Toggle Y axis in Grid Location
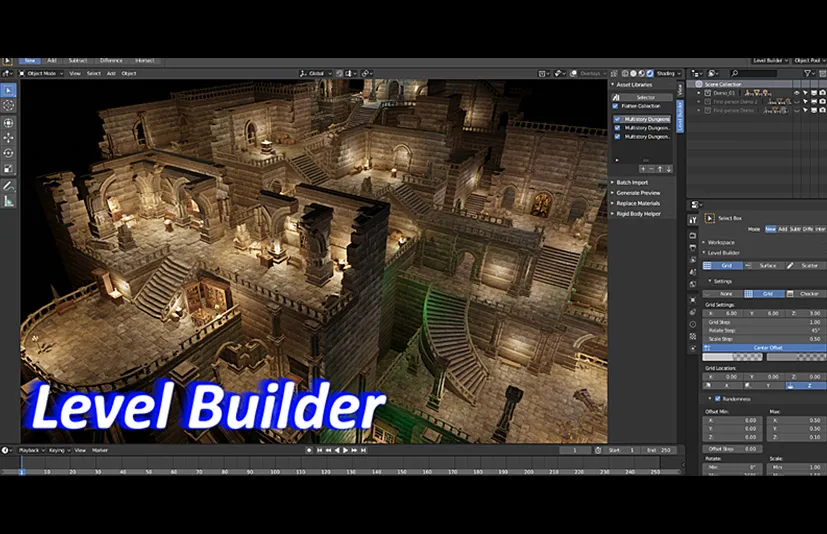Screen dimensions: 827x534 [x=764, y=386]
